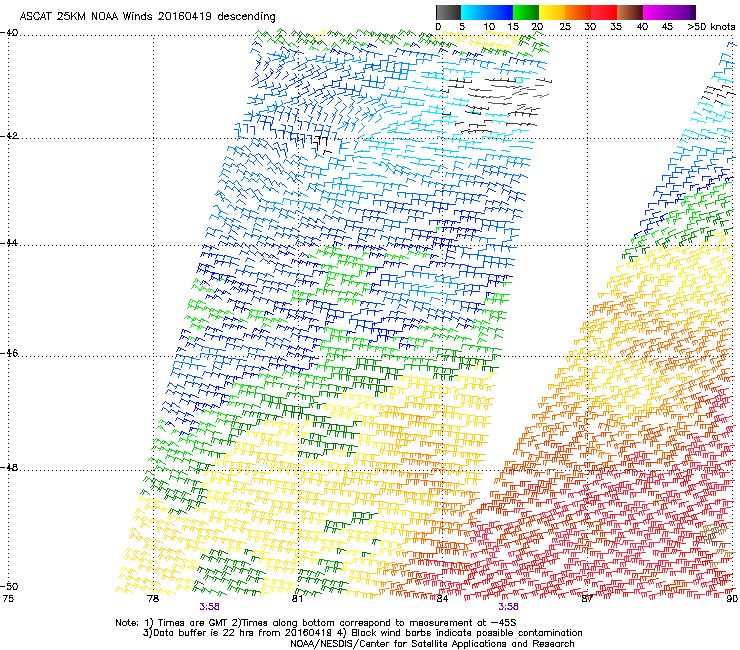Click the red 30-35 knots legend swatch
740x650 pixels.
coord(604,12)
